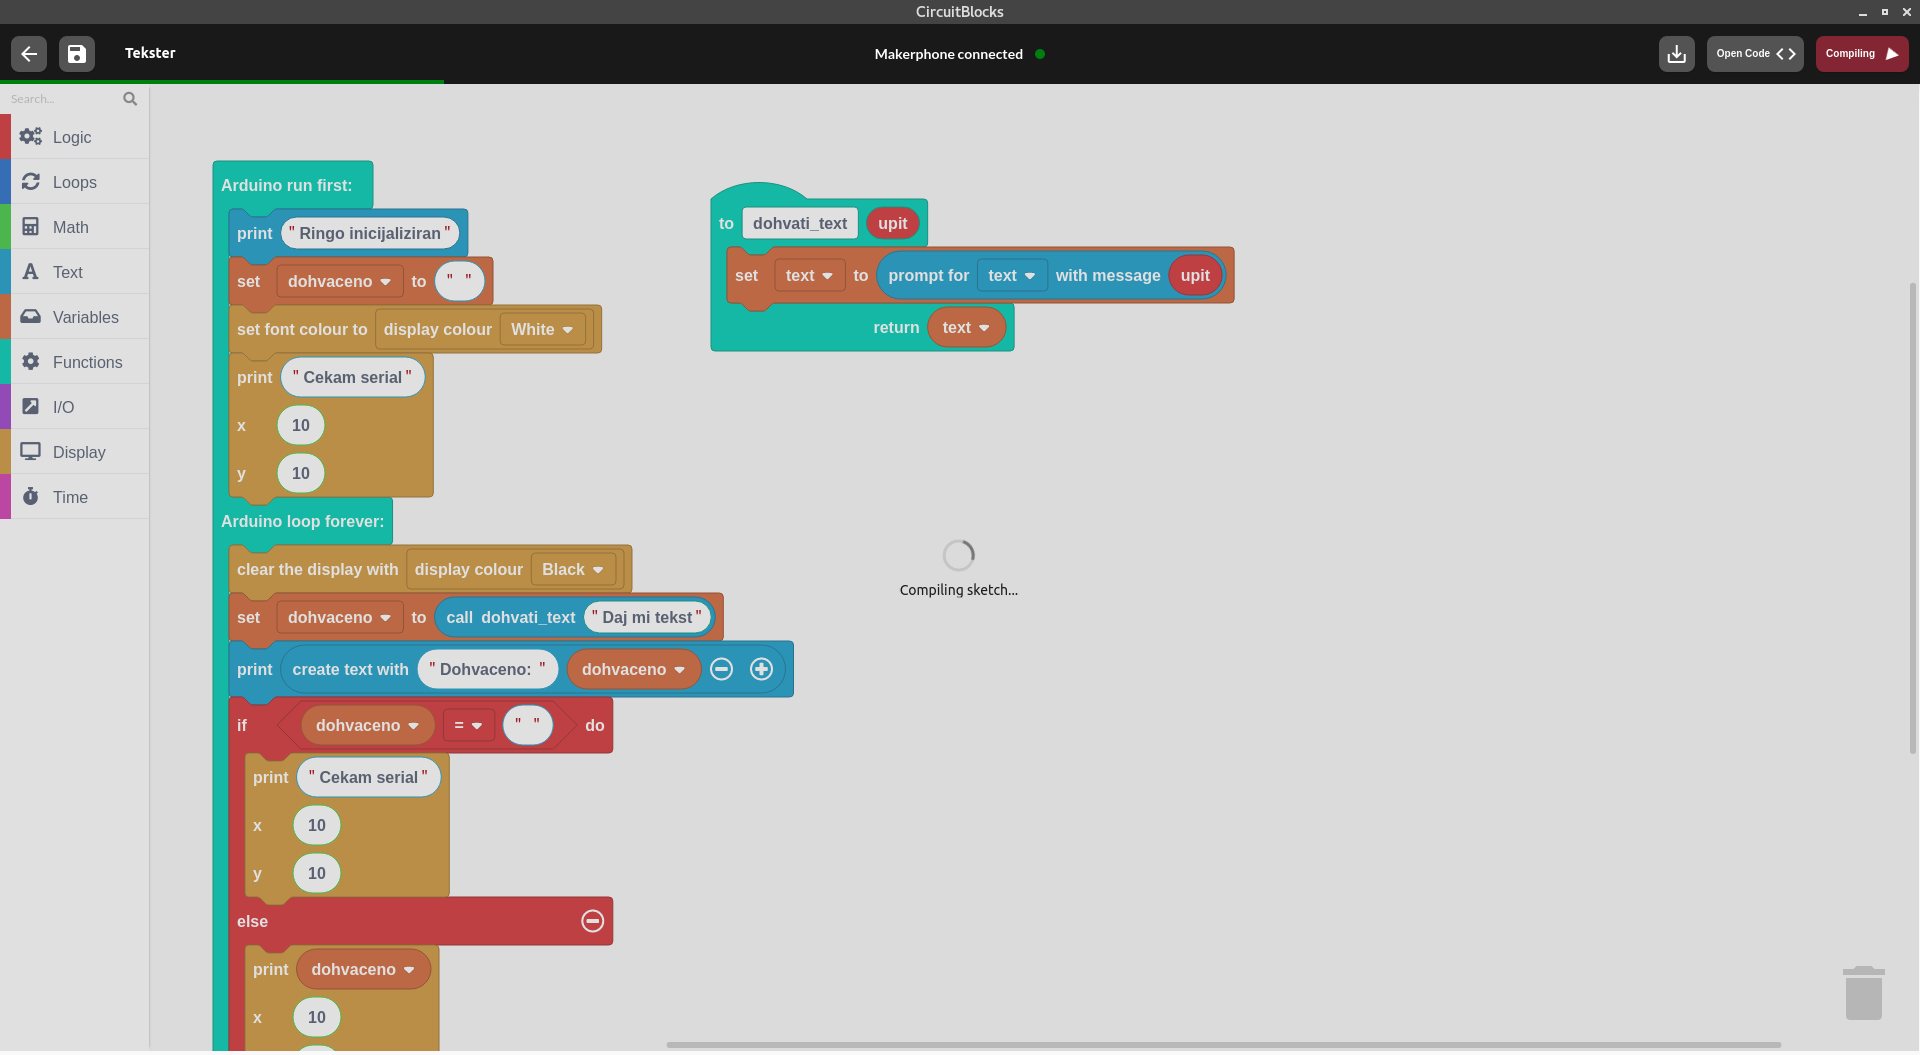This screenshot has height=1055, width=1920.
Task: Click the trash can icon
Action: 1864,993
